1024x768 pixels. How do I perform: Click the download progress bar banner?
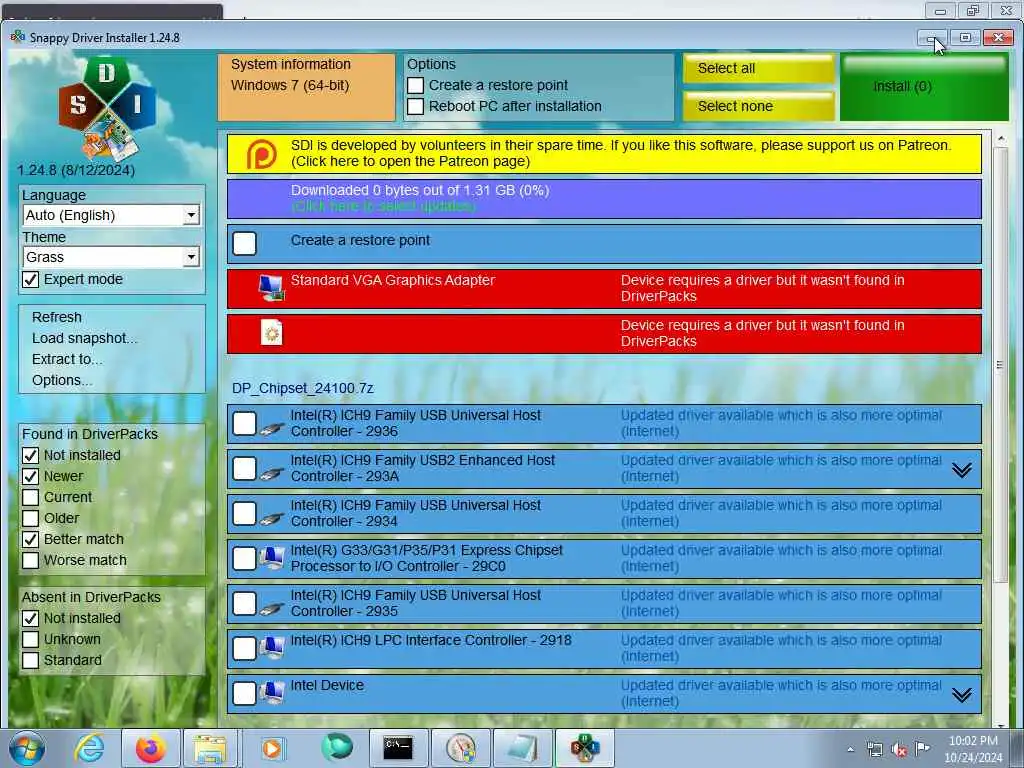pyautogui.click(x=604, y=199)
